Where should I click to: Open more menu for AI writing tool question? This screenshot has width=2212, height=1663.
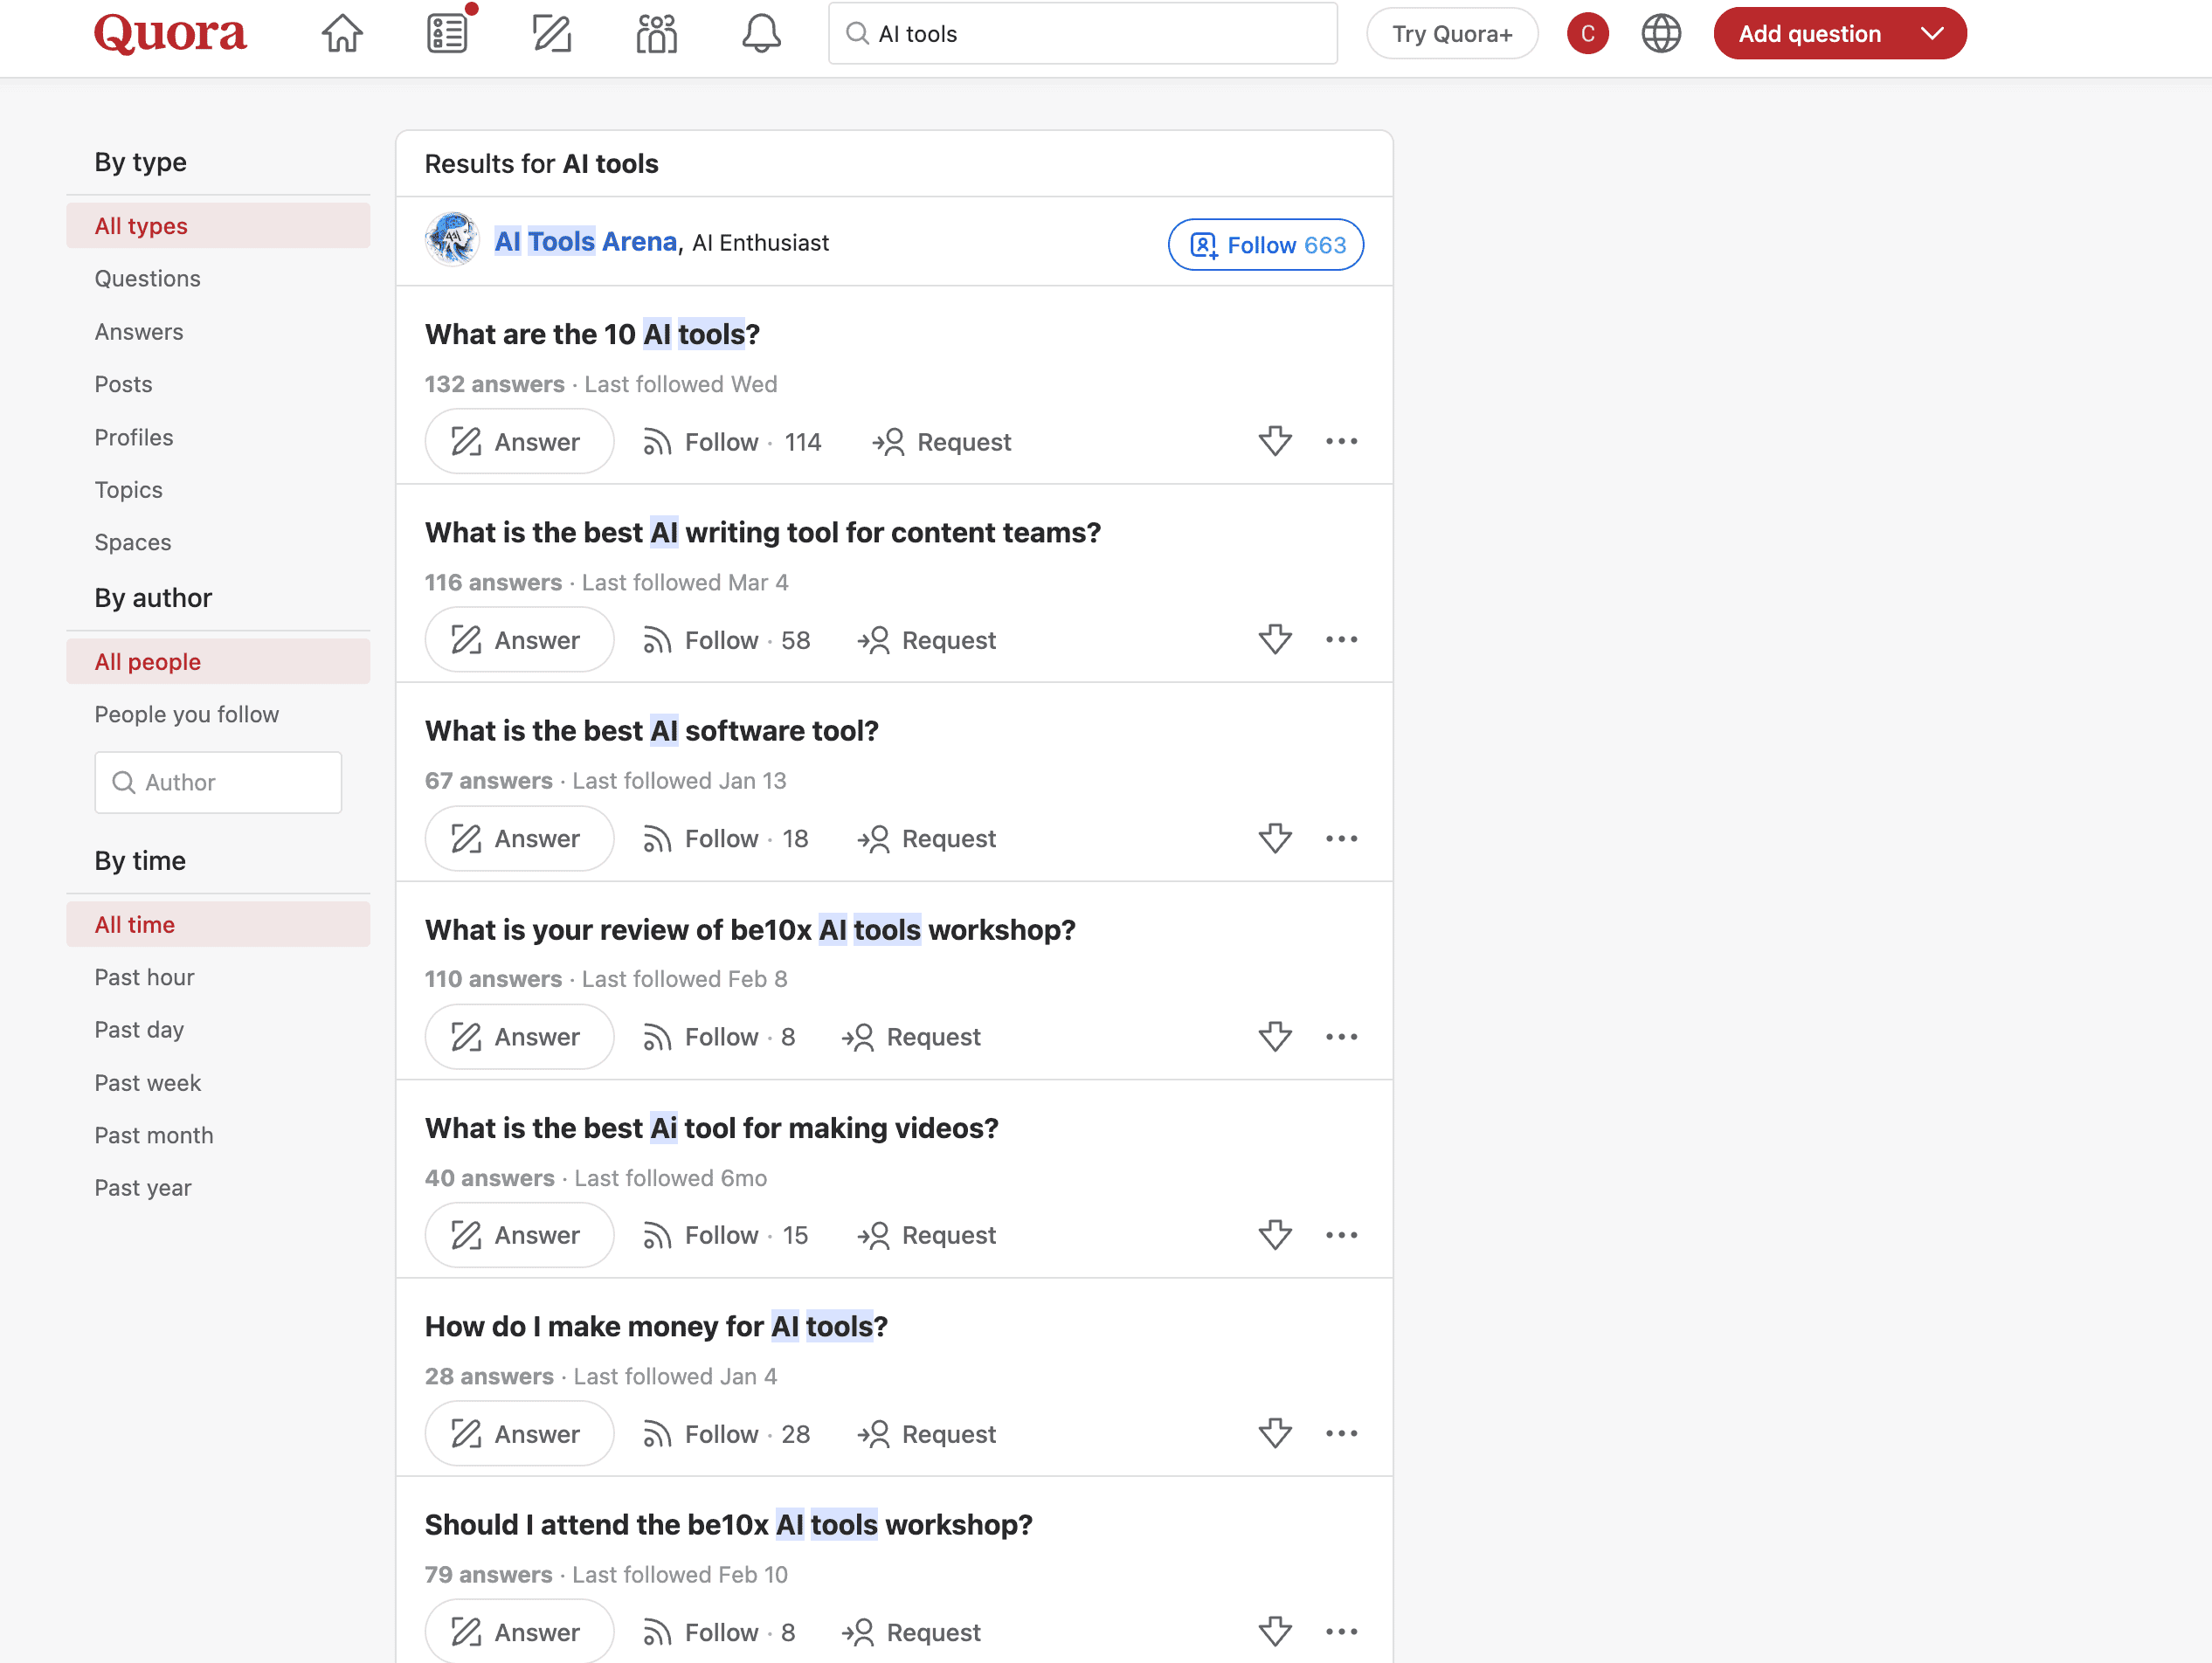1341,640
